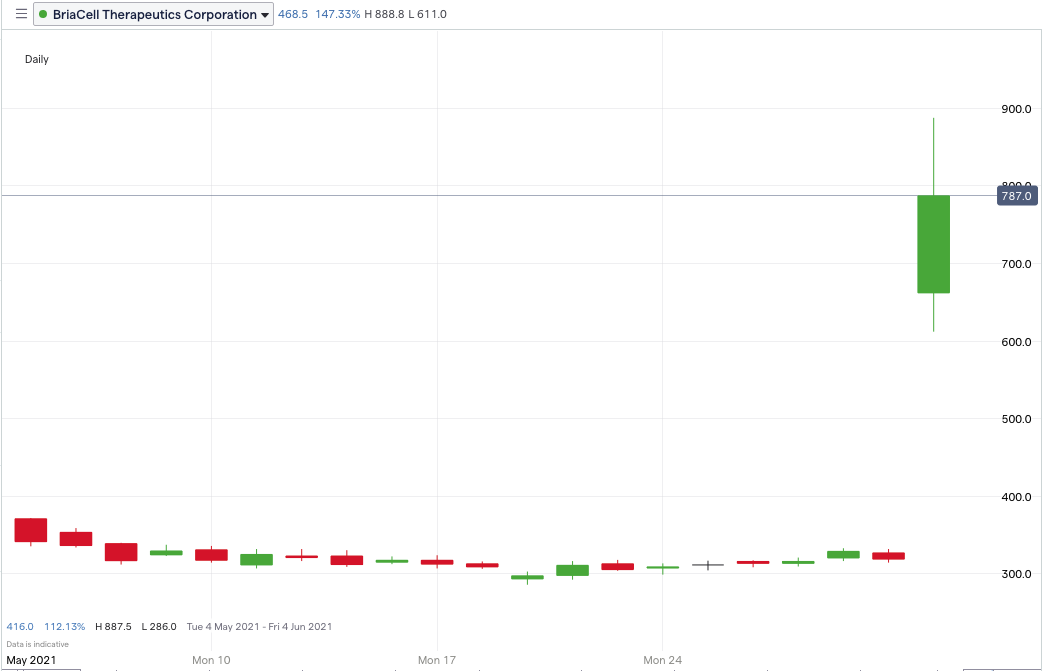Click the 300.0 price axis label

(1016, 573)
